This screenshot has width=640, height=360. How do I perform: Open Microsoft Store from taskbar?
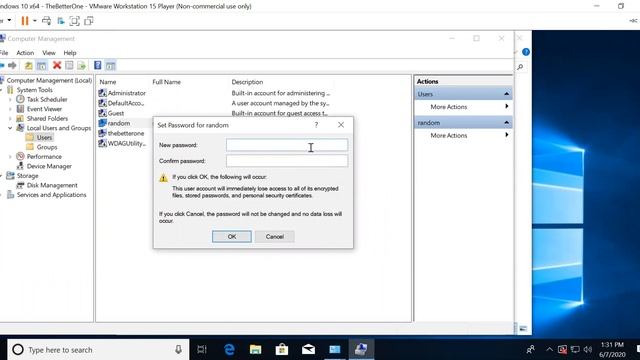point(282,349)
